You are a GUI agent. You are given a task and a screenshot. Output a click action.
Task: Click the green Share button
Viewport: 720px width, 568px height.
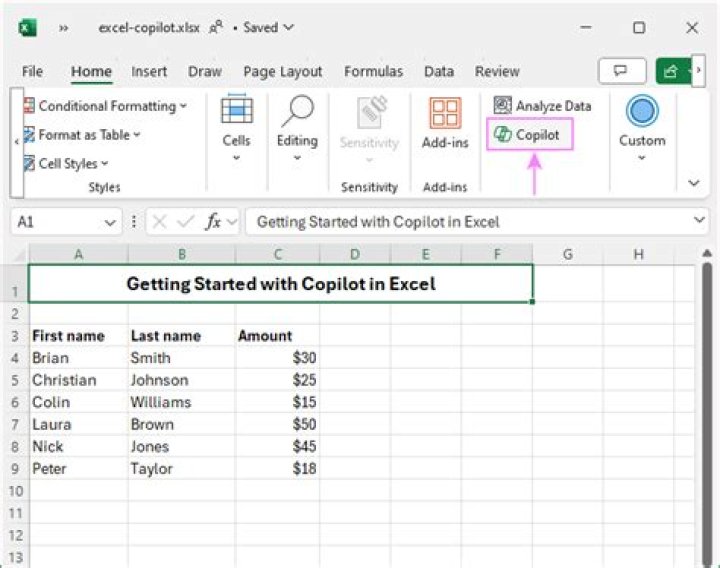(x=673, y=71)
